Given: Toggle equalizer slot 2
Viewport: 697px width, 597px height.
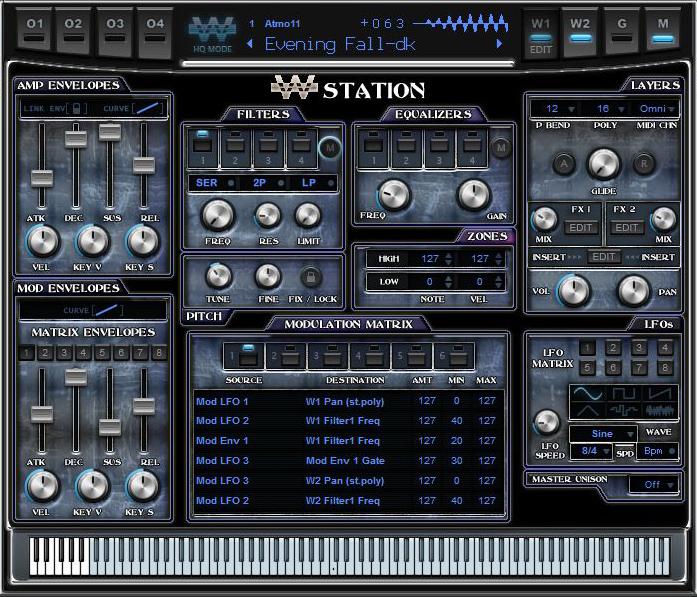Looking at the screenshot, I should (406, 148).
